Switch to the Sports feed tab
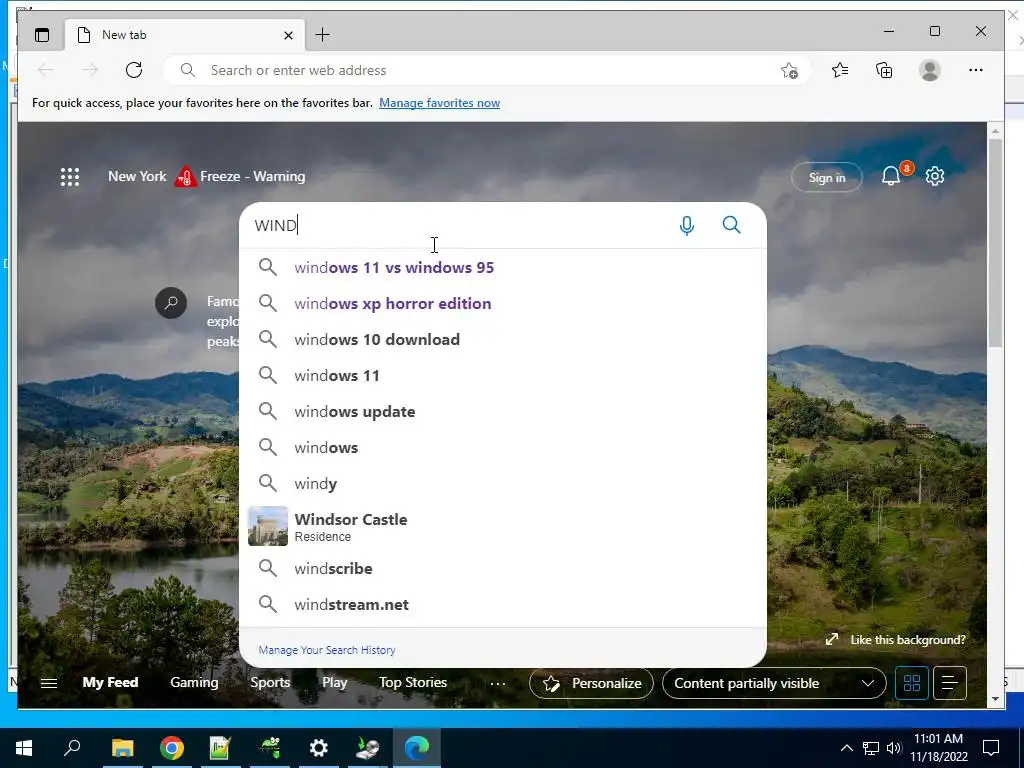Image resolution: width=1024 pixels, height=768 pixels. (x=270, y=682)
